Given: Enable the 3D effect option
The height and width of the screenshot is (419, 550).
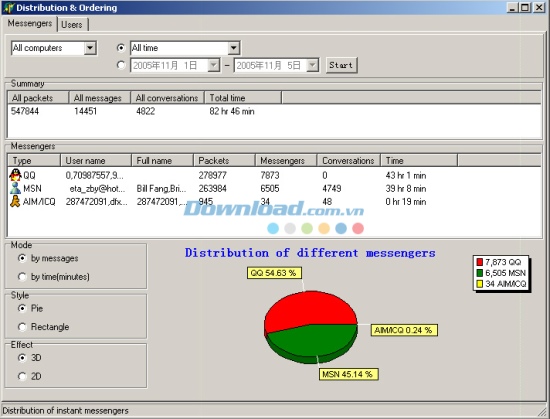Looking at the screenshot, I should click(x=22, y=358).
